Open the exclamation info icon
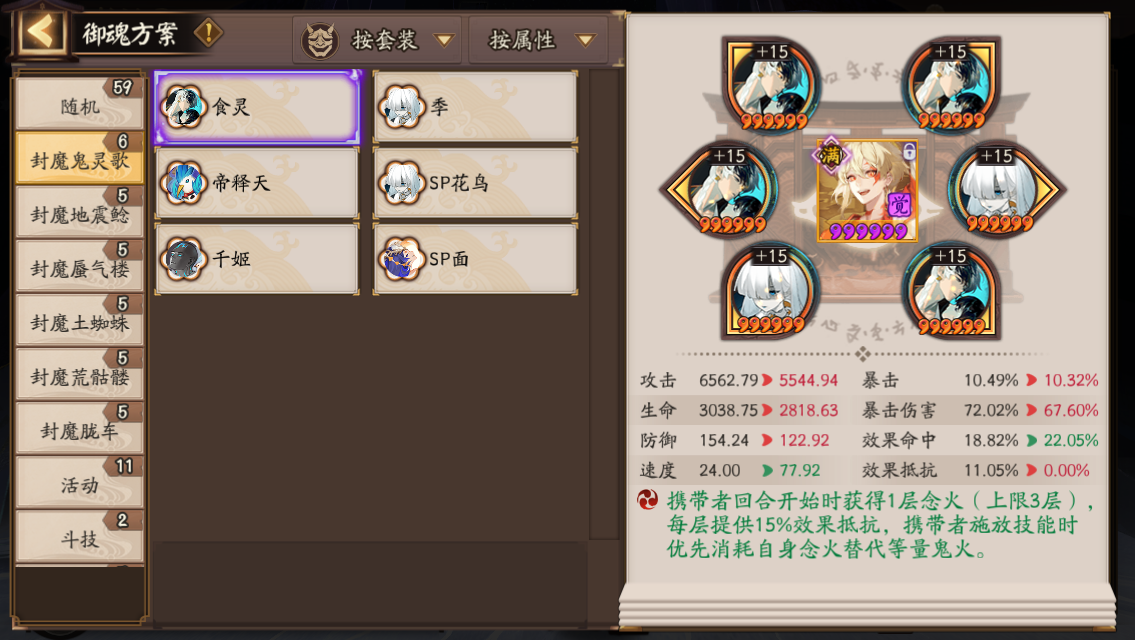This screenshot has height=640, width=1135. point(208,33)
